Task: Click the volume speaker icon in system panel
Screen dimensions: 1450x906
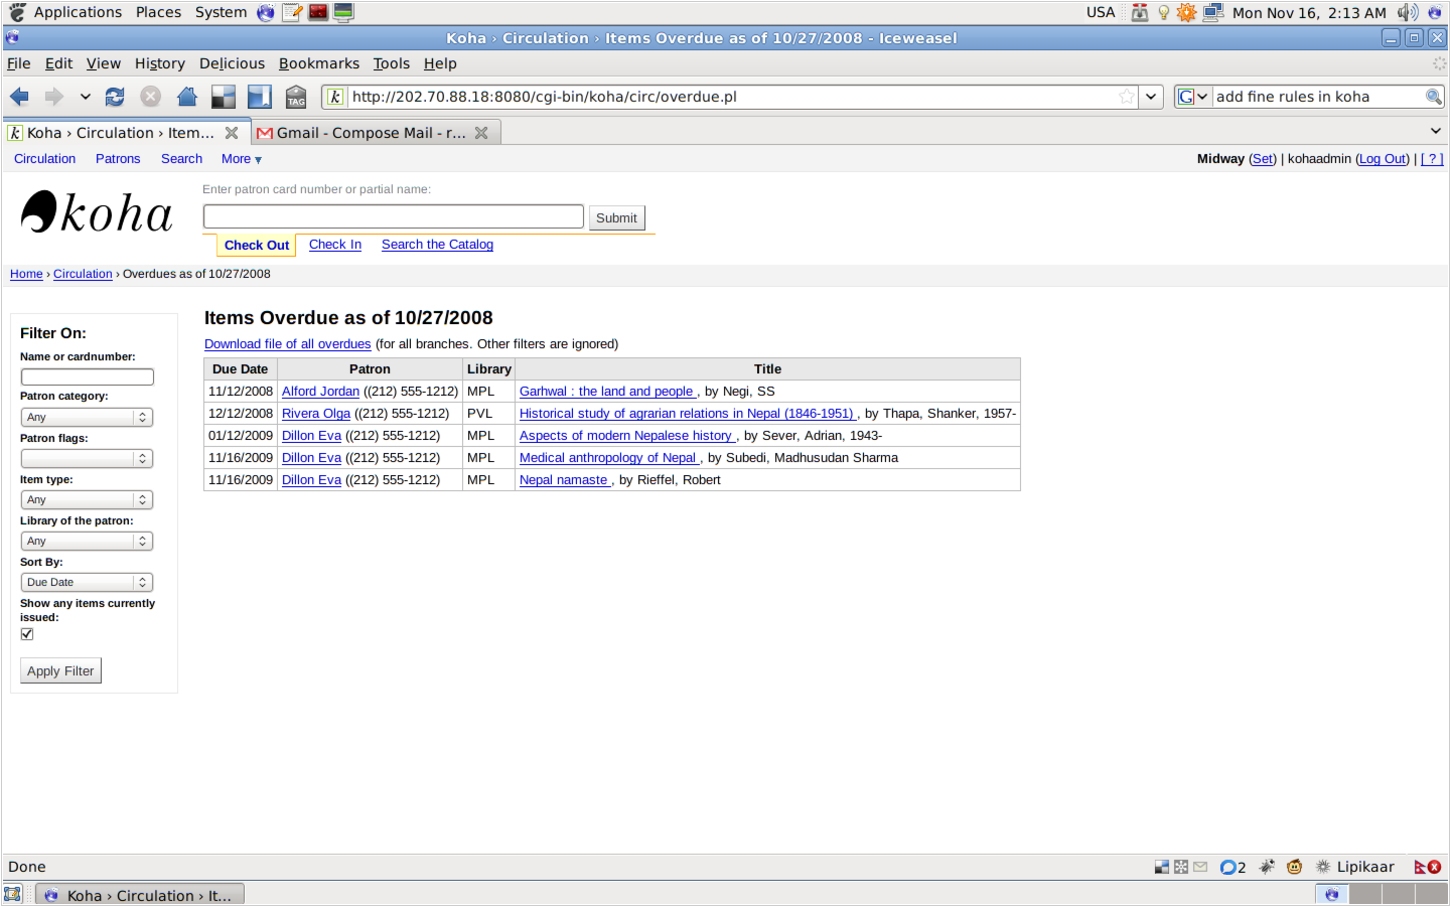Action: 1407,13
